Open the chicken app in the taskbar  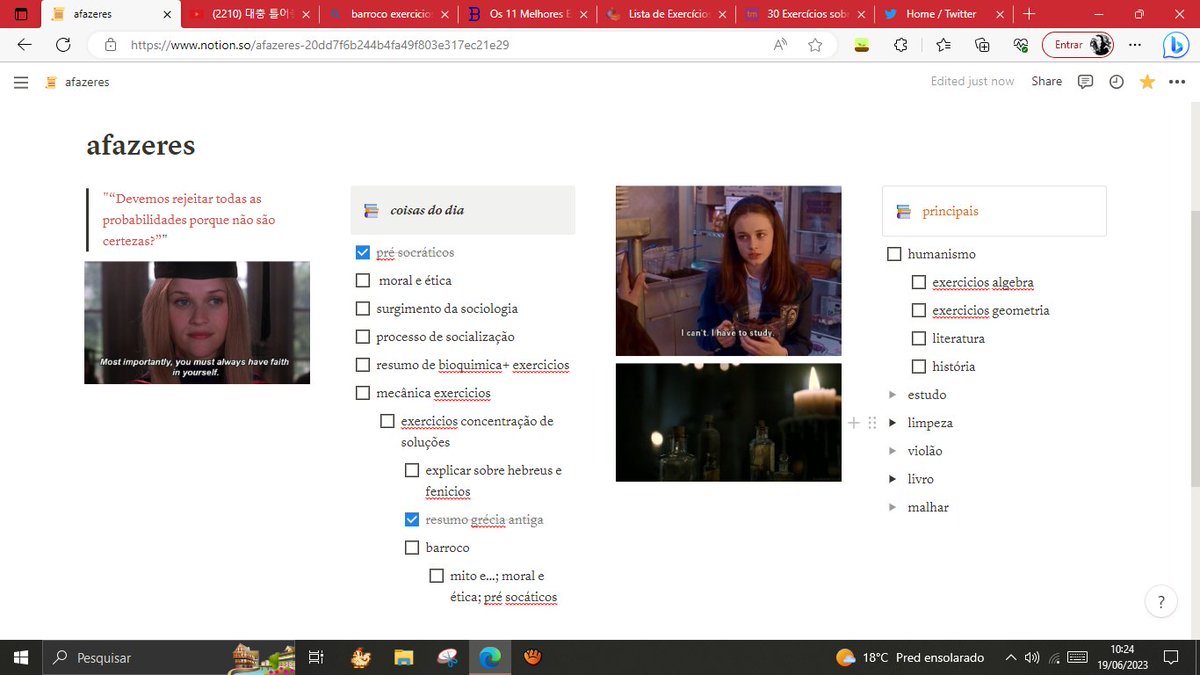pyautogui.click(x=361, y=657)
